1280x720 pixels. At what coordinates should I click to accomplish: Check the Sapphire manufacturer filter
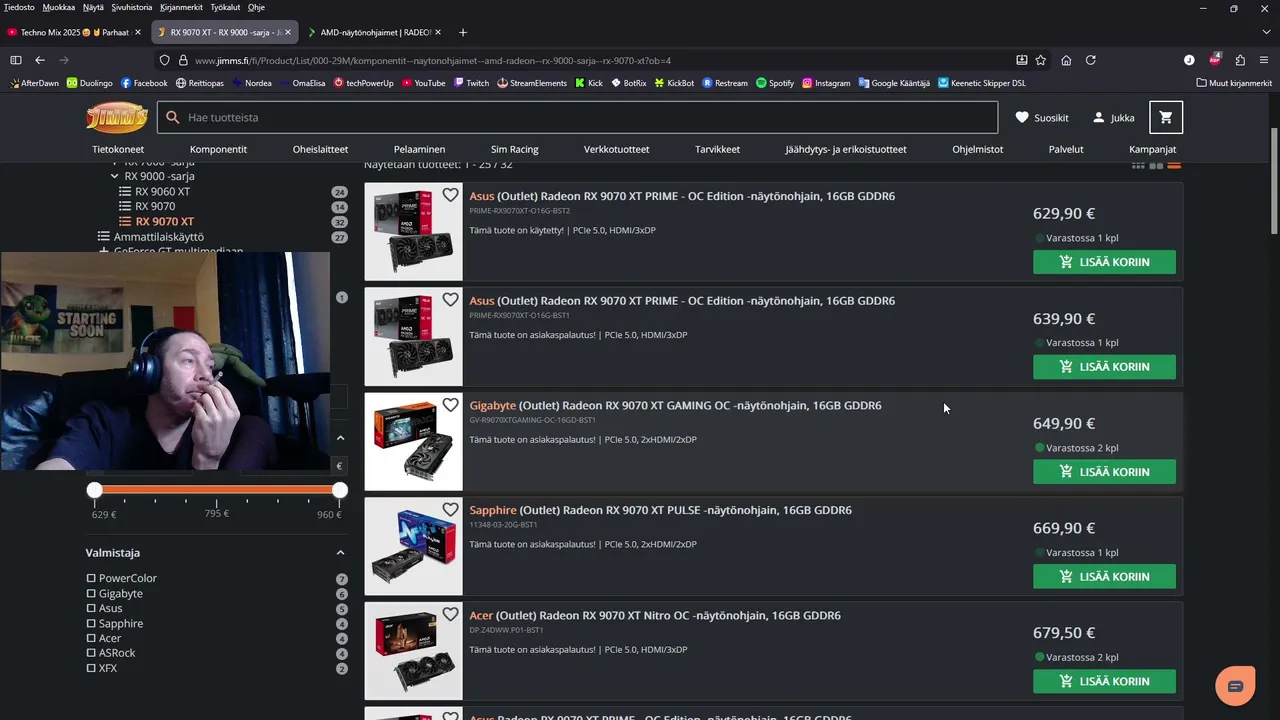tap(91, 623)
